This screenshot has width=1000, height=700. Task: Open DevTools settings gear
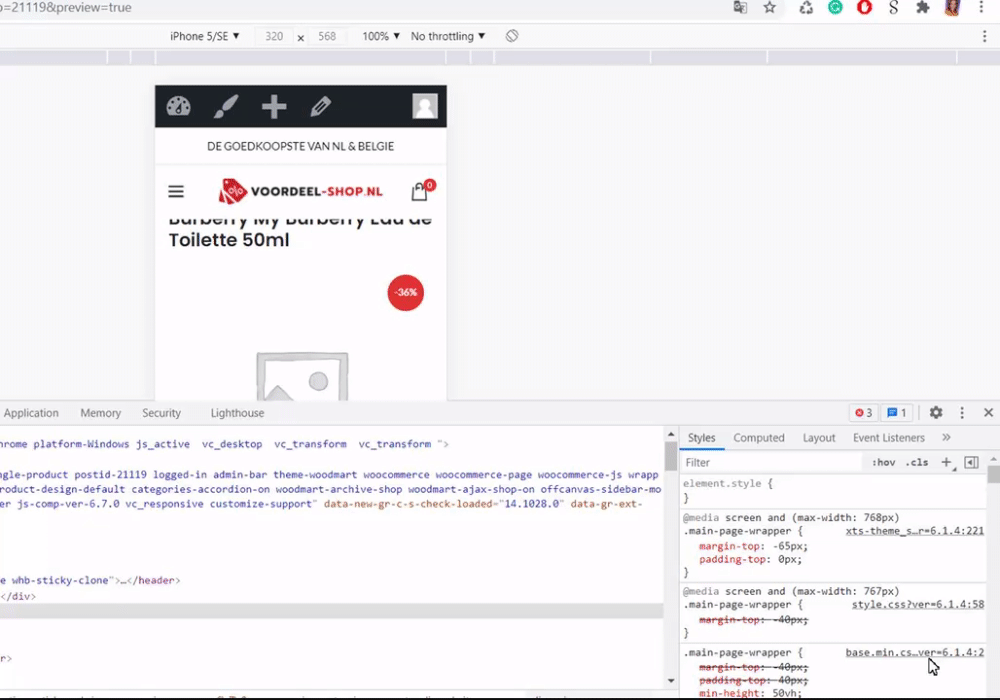(x=936, y=412)
